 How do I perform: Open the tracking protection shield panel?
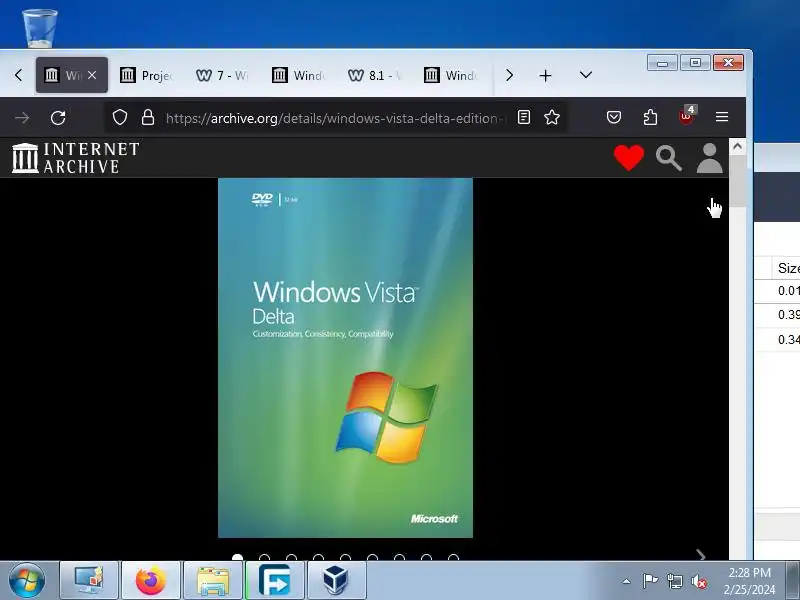pos(120,117)
